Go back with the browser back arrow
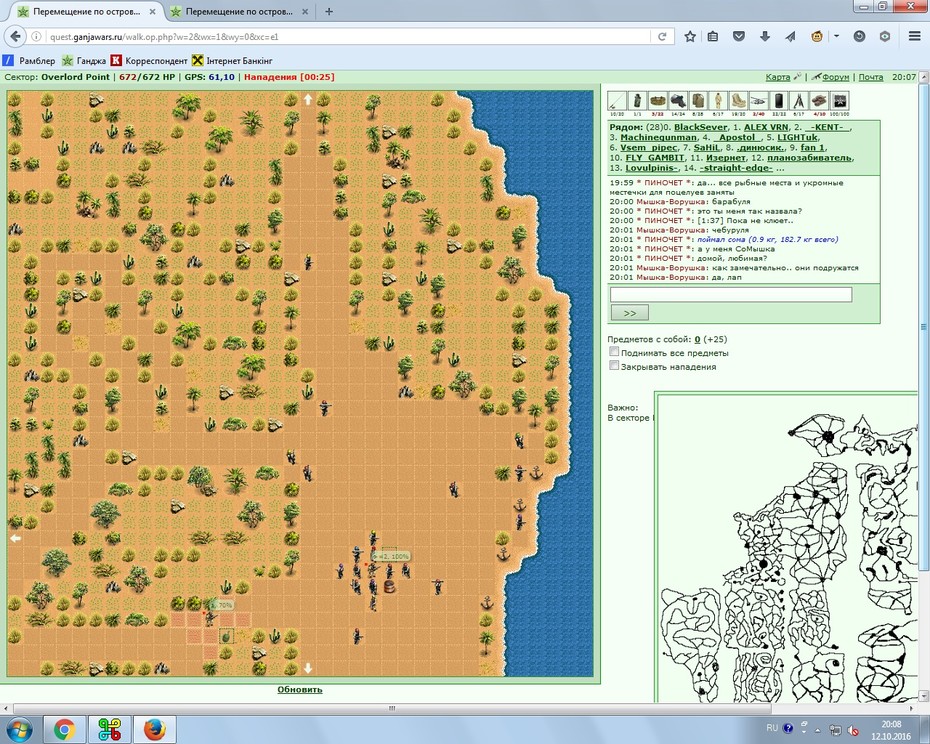This screenshot has width=930, height=744. coord(15,37)
